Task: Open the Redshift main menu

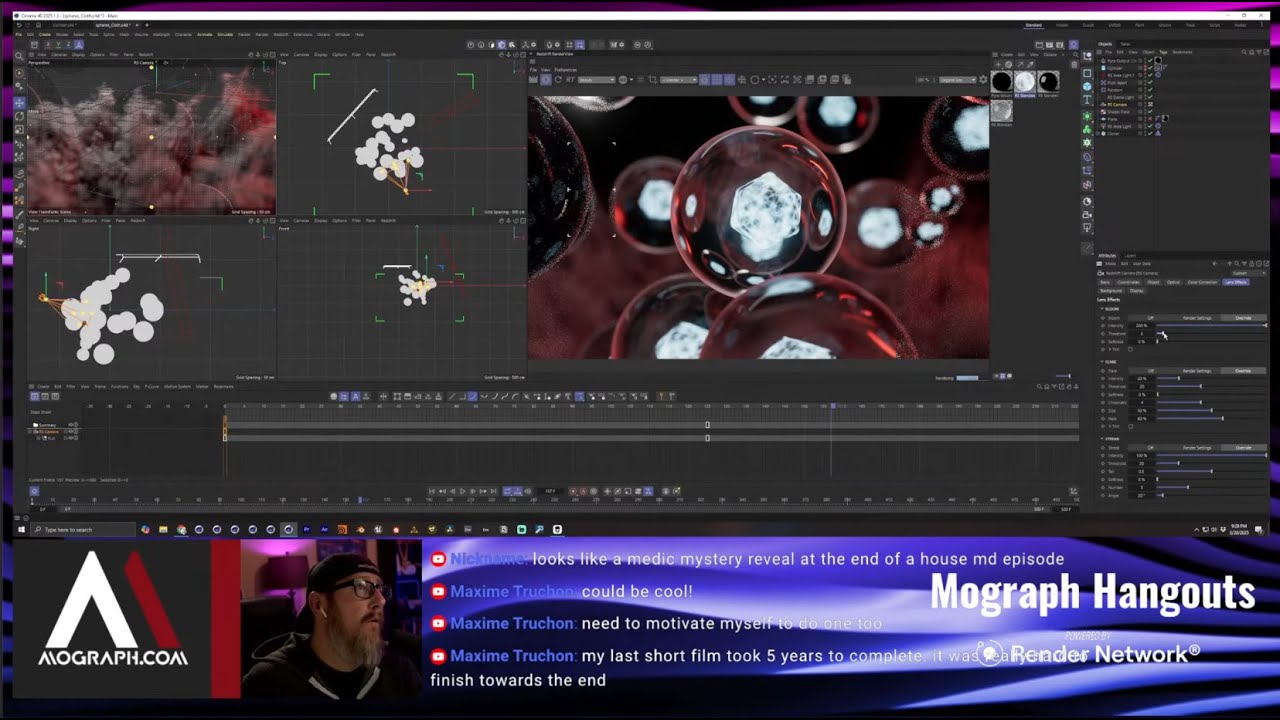Action: 281,34
